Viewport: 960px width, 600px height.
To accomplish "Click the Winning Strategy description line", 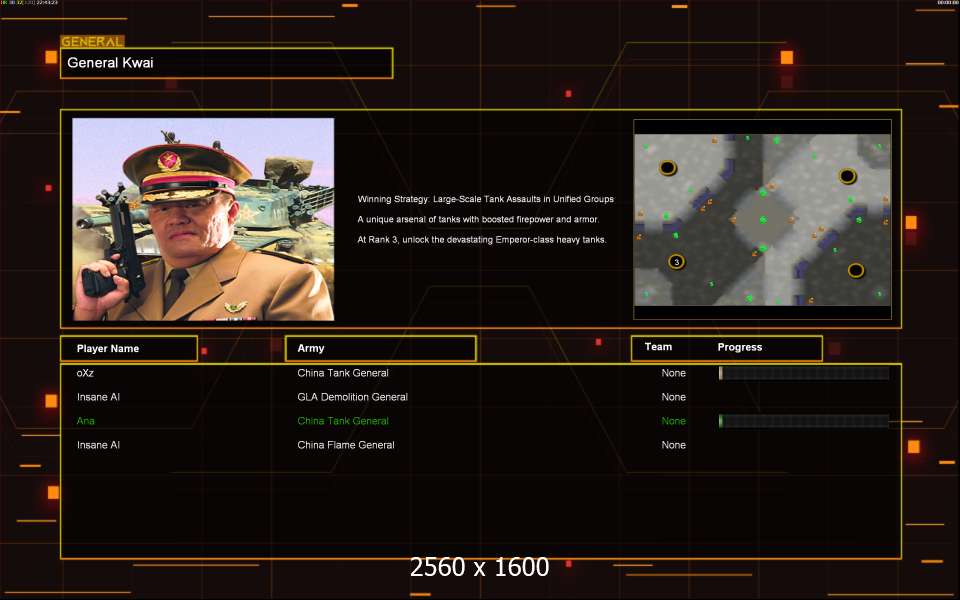I will click(x=486, y=199).
